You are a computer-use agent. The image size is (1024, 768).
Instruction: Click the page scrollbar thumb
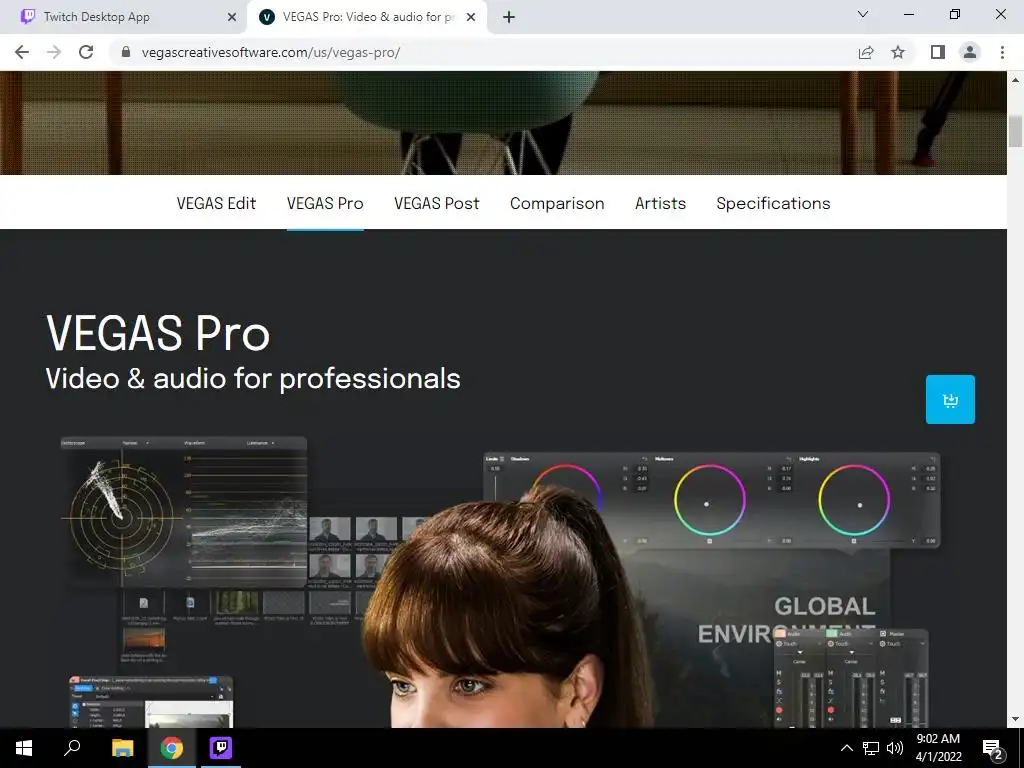pyautogui.click(x=1015, y=131)
